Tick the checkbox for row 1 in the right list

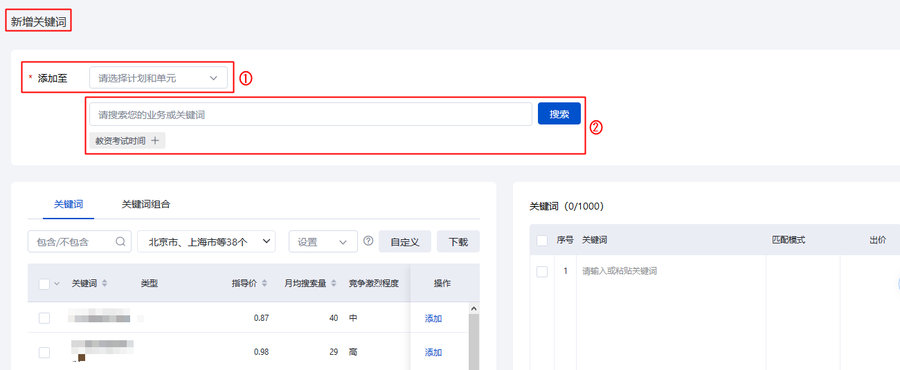542,271
